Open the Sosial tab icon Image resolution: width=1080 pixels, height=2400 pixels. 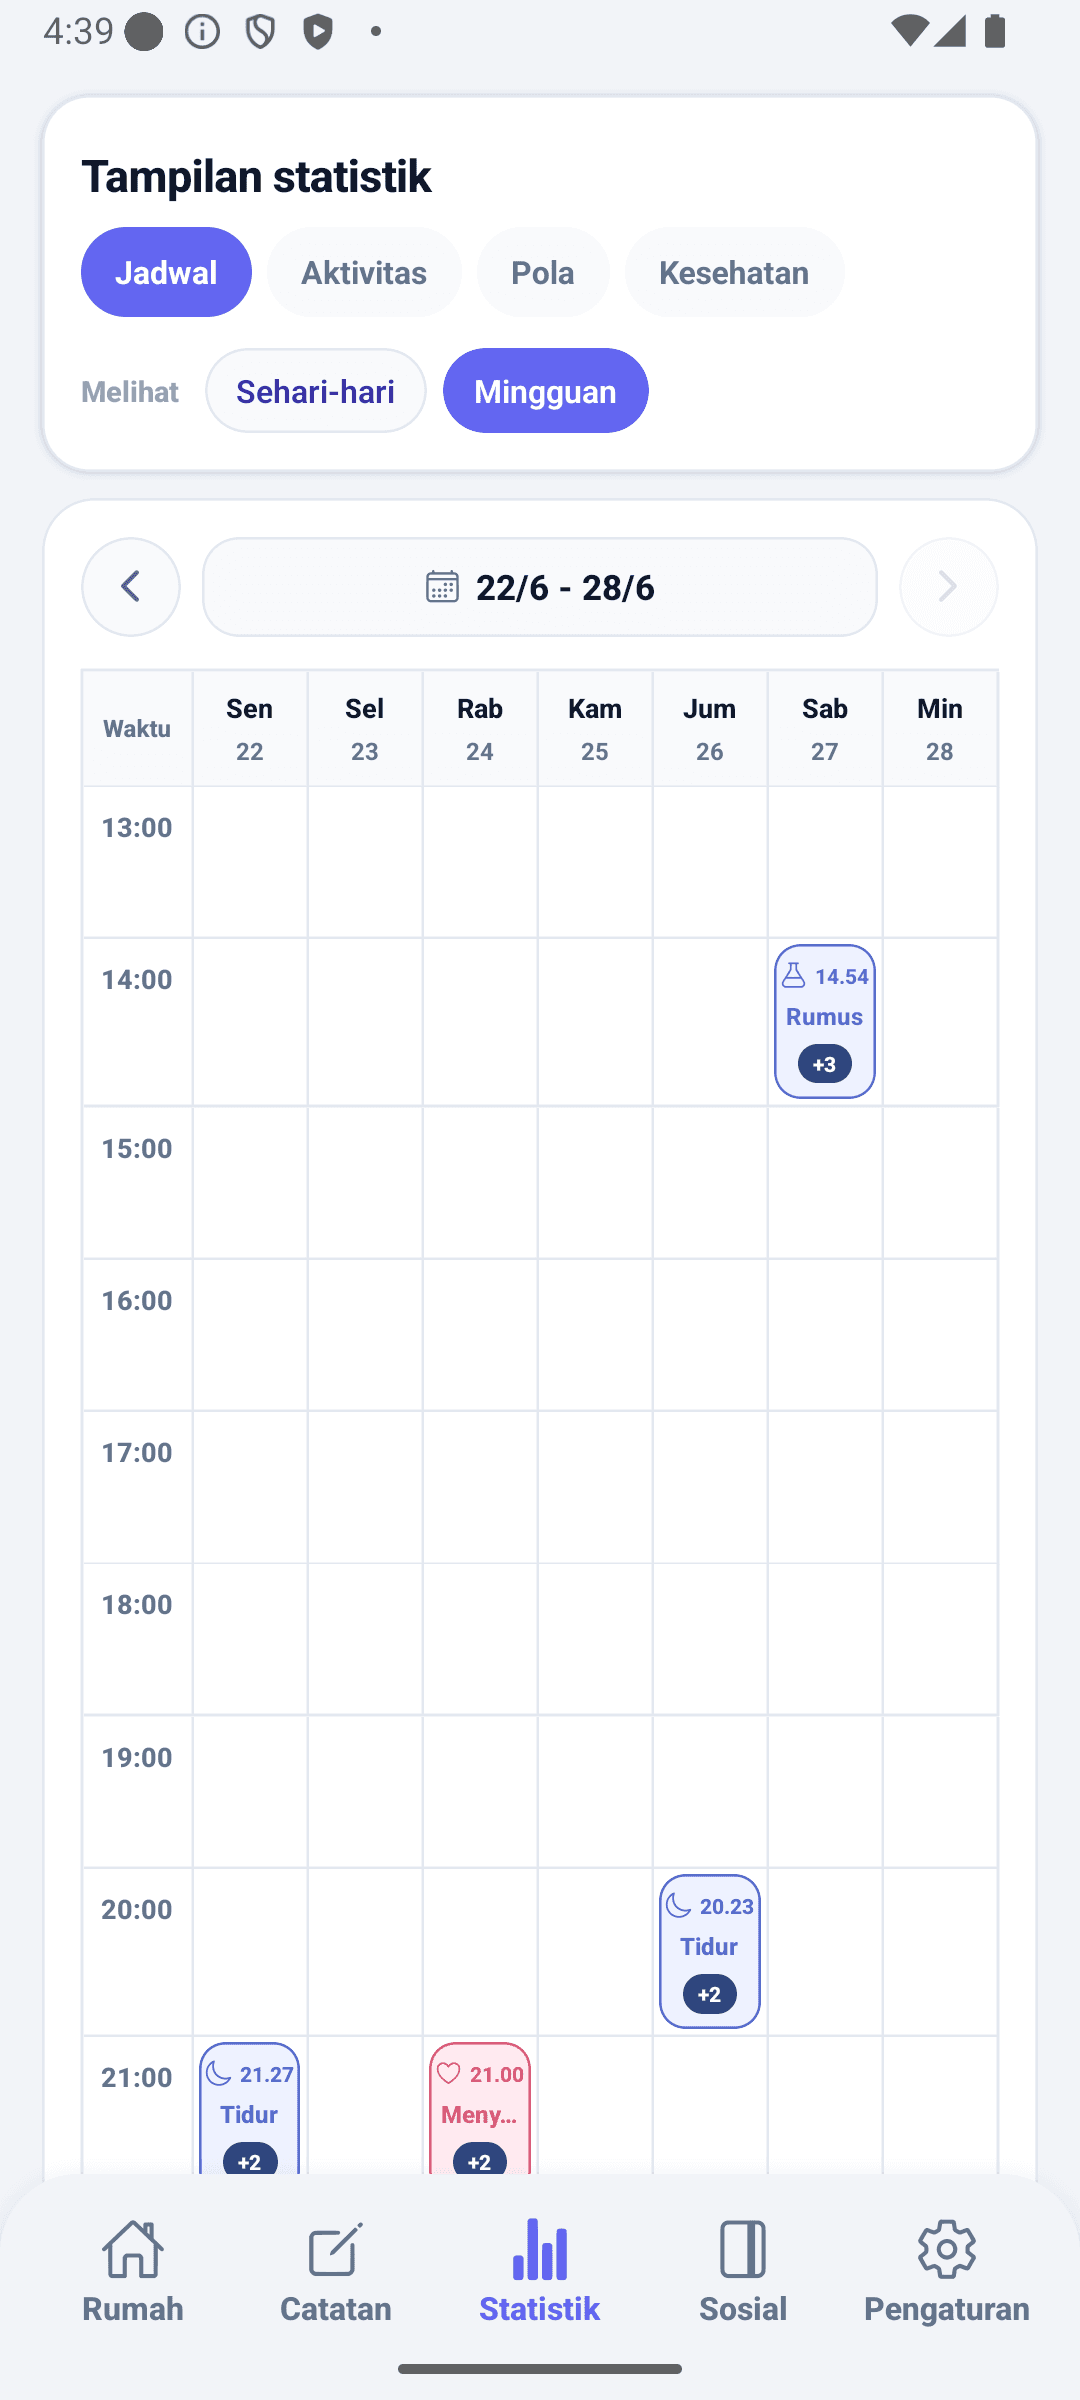click(x=743, y=2251)
